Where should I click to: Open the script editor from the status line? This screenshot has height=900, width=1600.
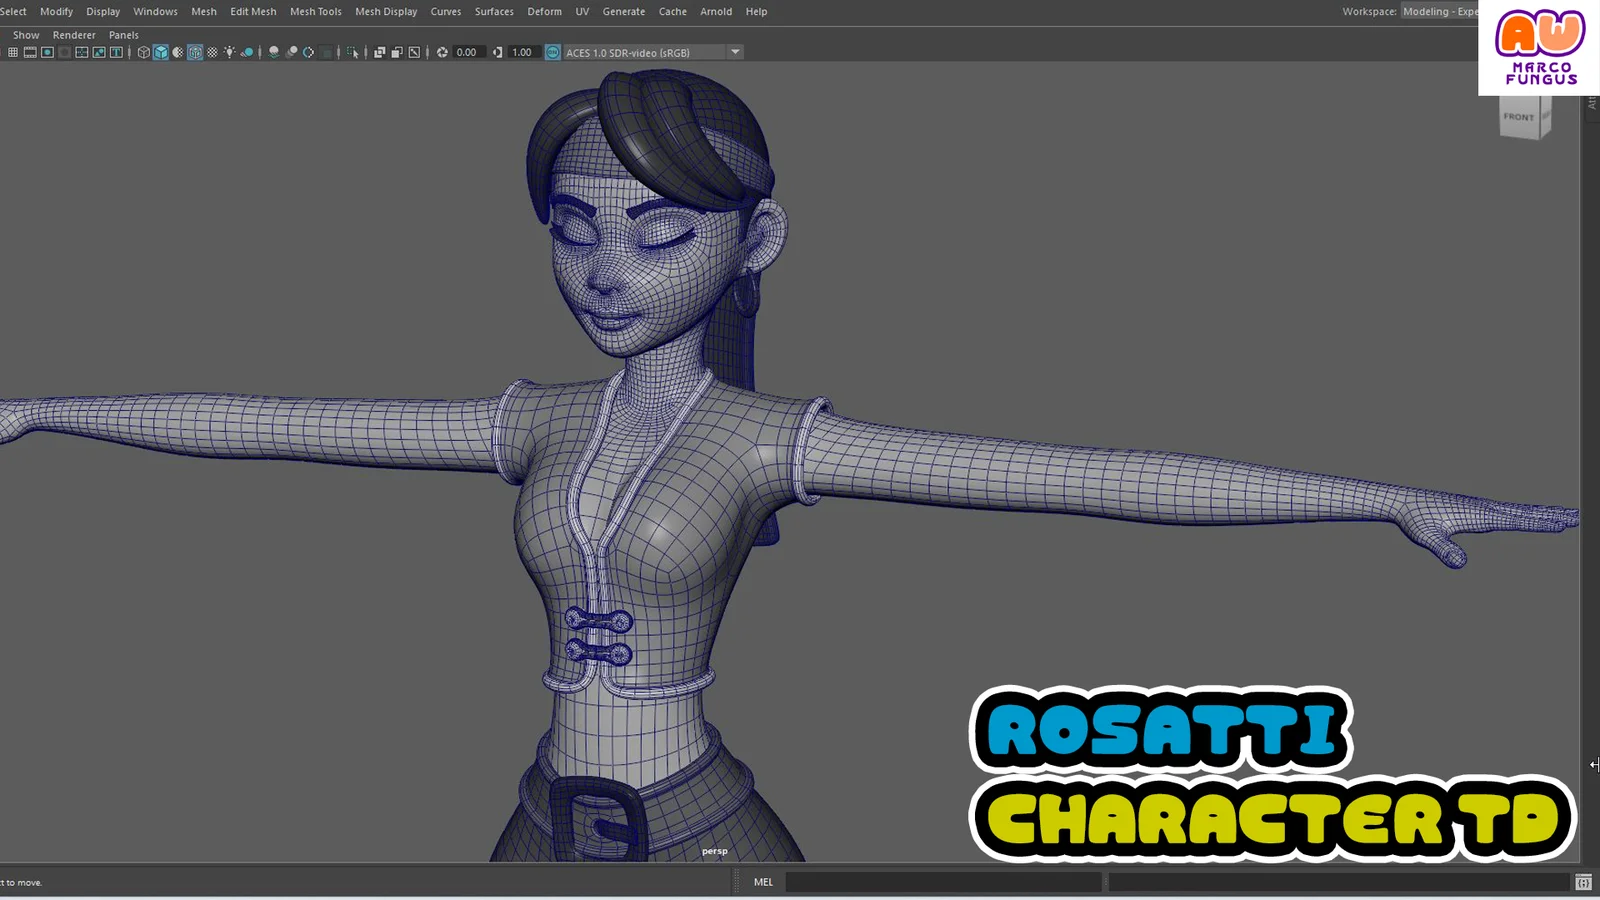tap(1584, 882)
